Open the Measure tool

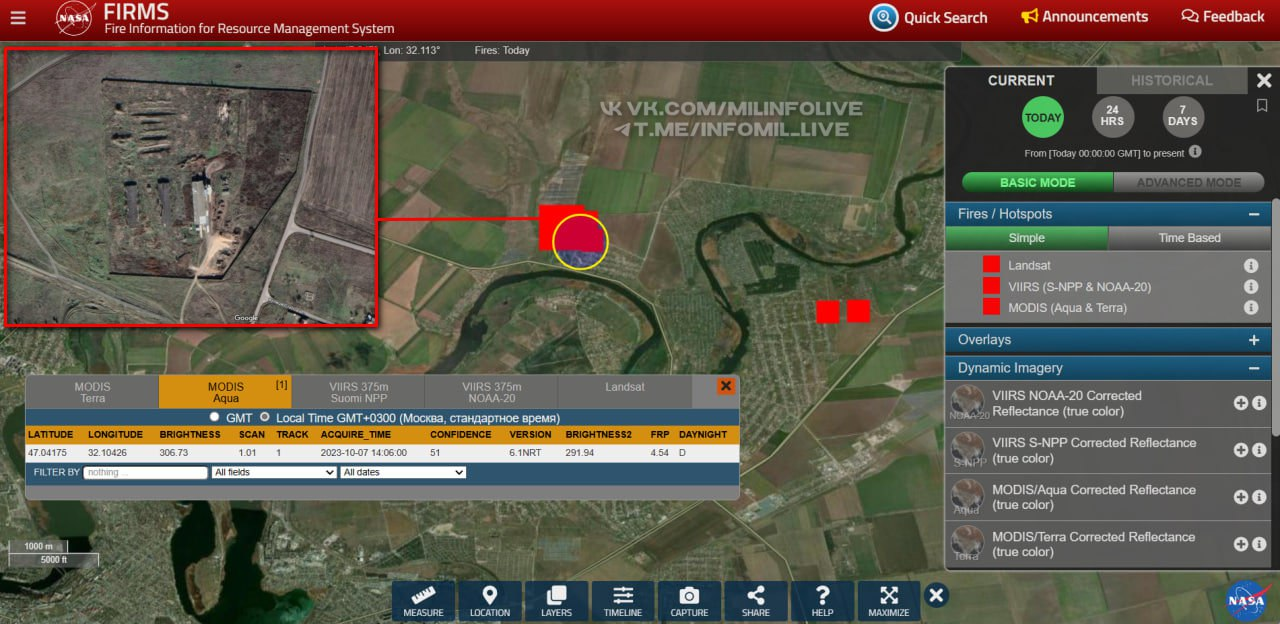(x=423, y=601)
